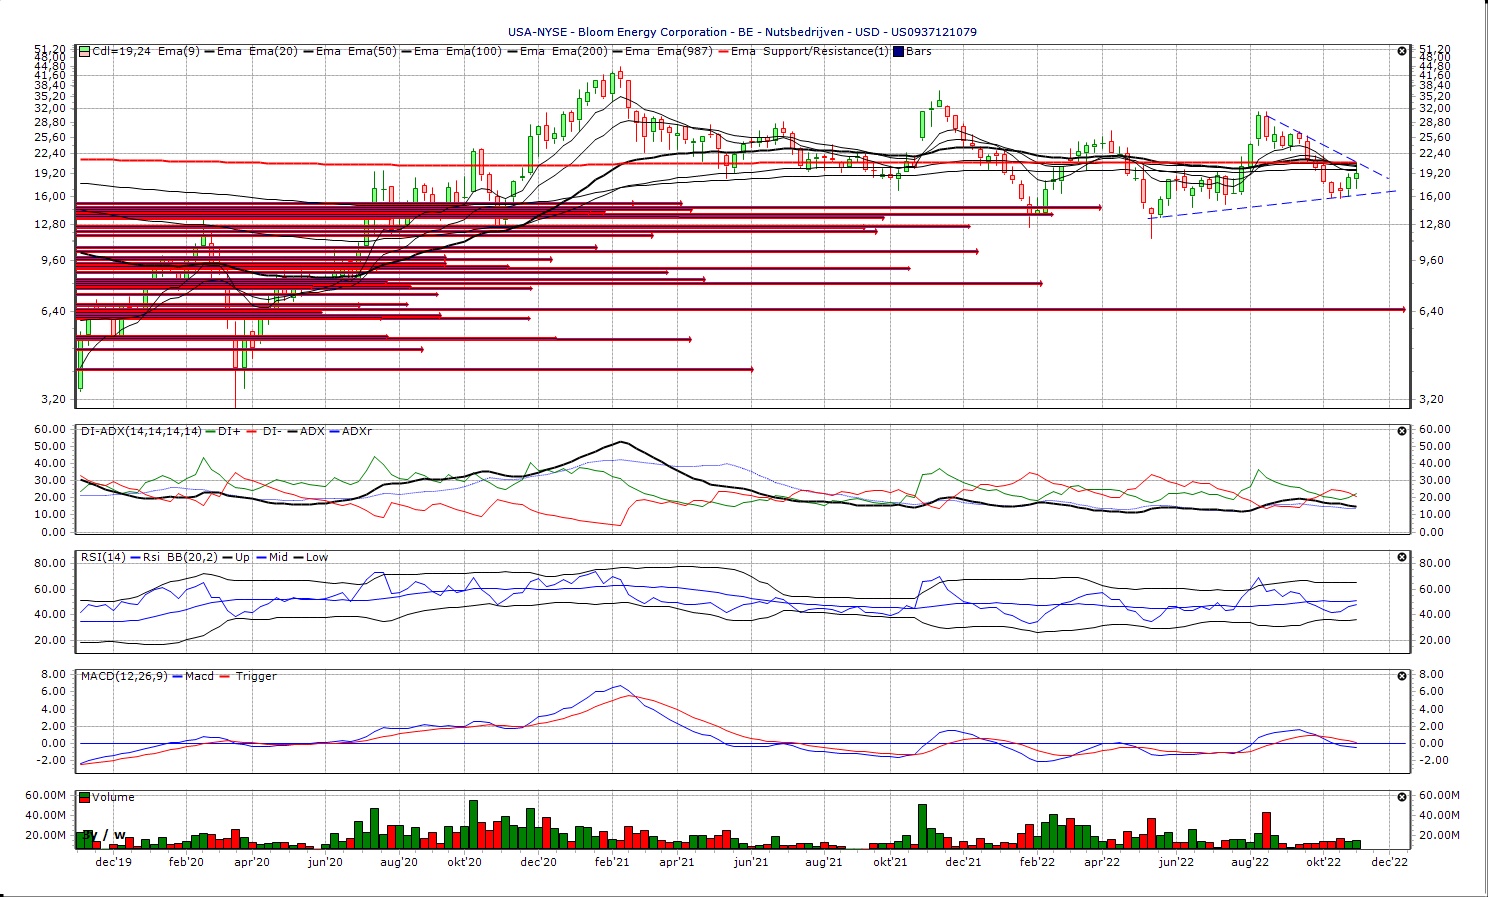Select the Ema(200) legend label
This screenshot has width=1488, height=897.
pyautogui.click(x=579, y=51)
